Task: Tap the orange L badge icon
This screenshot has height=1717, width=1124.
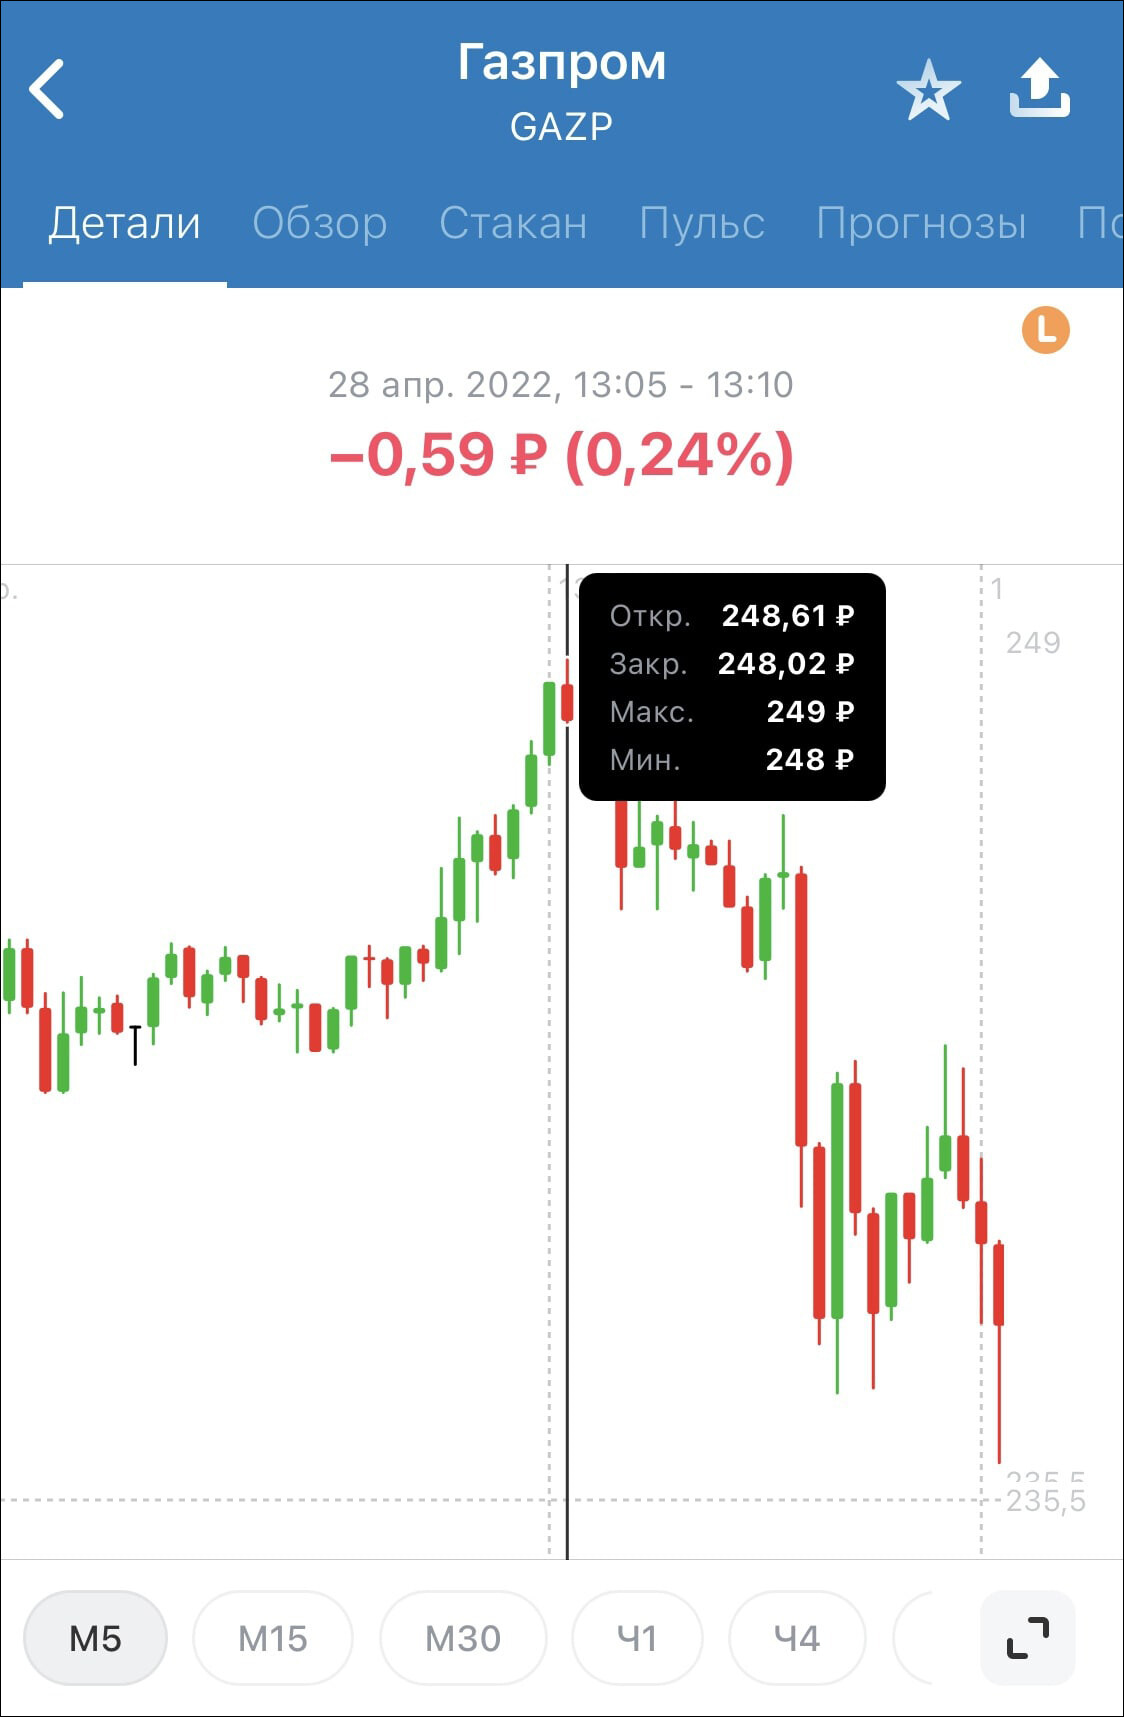Action: tap(1045, 330)
